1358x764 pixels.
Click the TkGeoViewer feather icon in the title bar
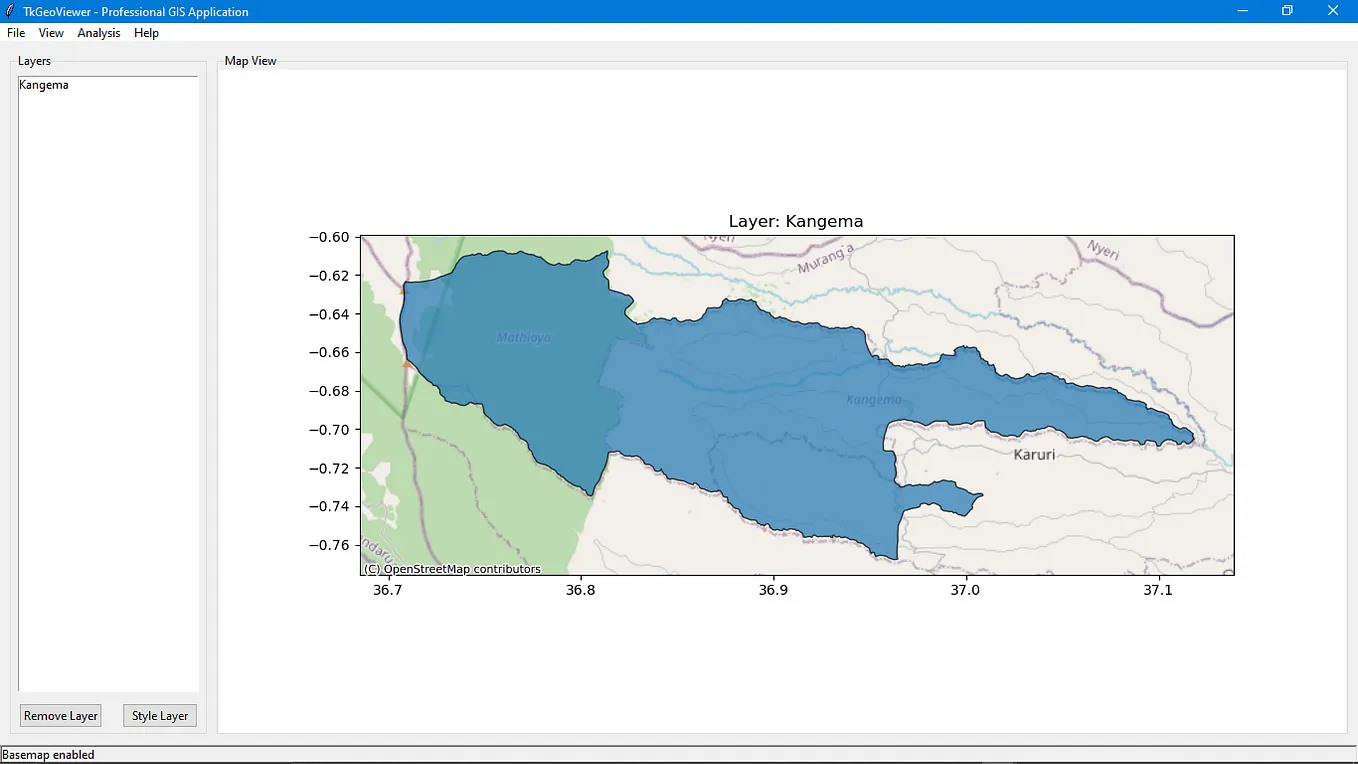[x=10, y=11]
